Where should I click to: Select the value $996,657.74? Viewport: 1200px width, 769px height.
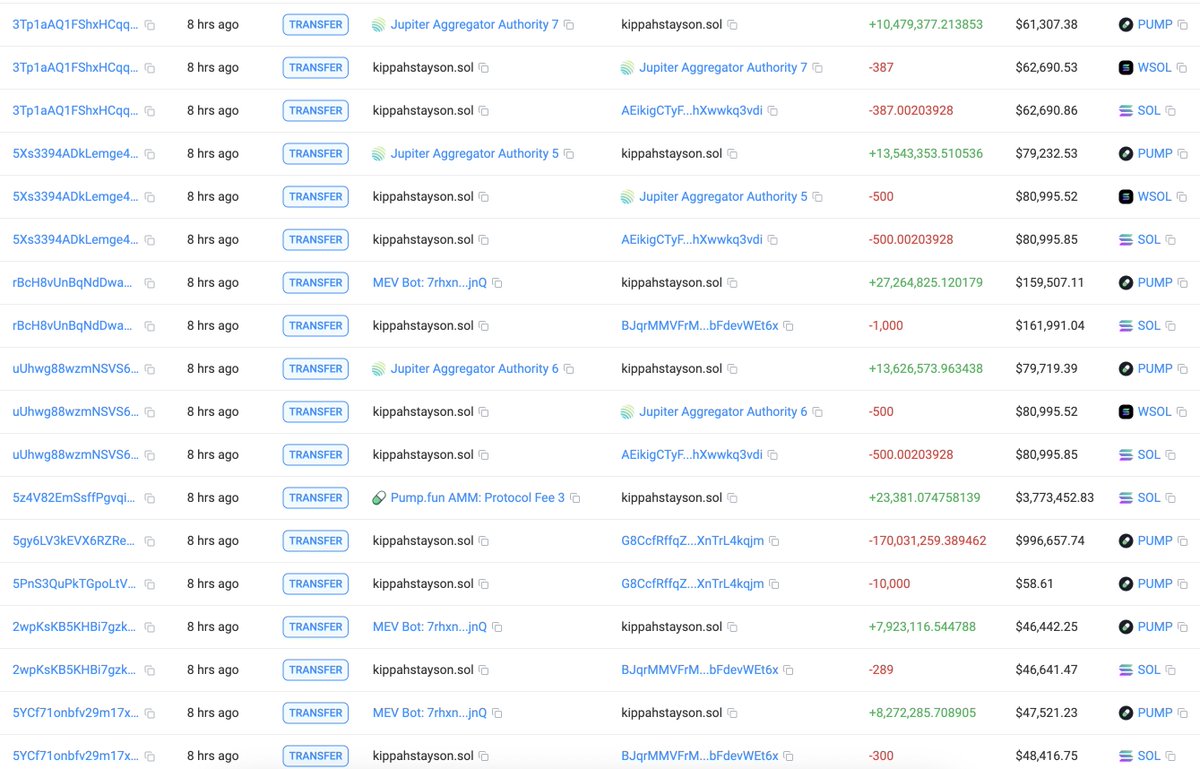1050,541
